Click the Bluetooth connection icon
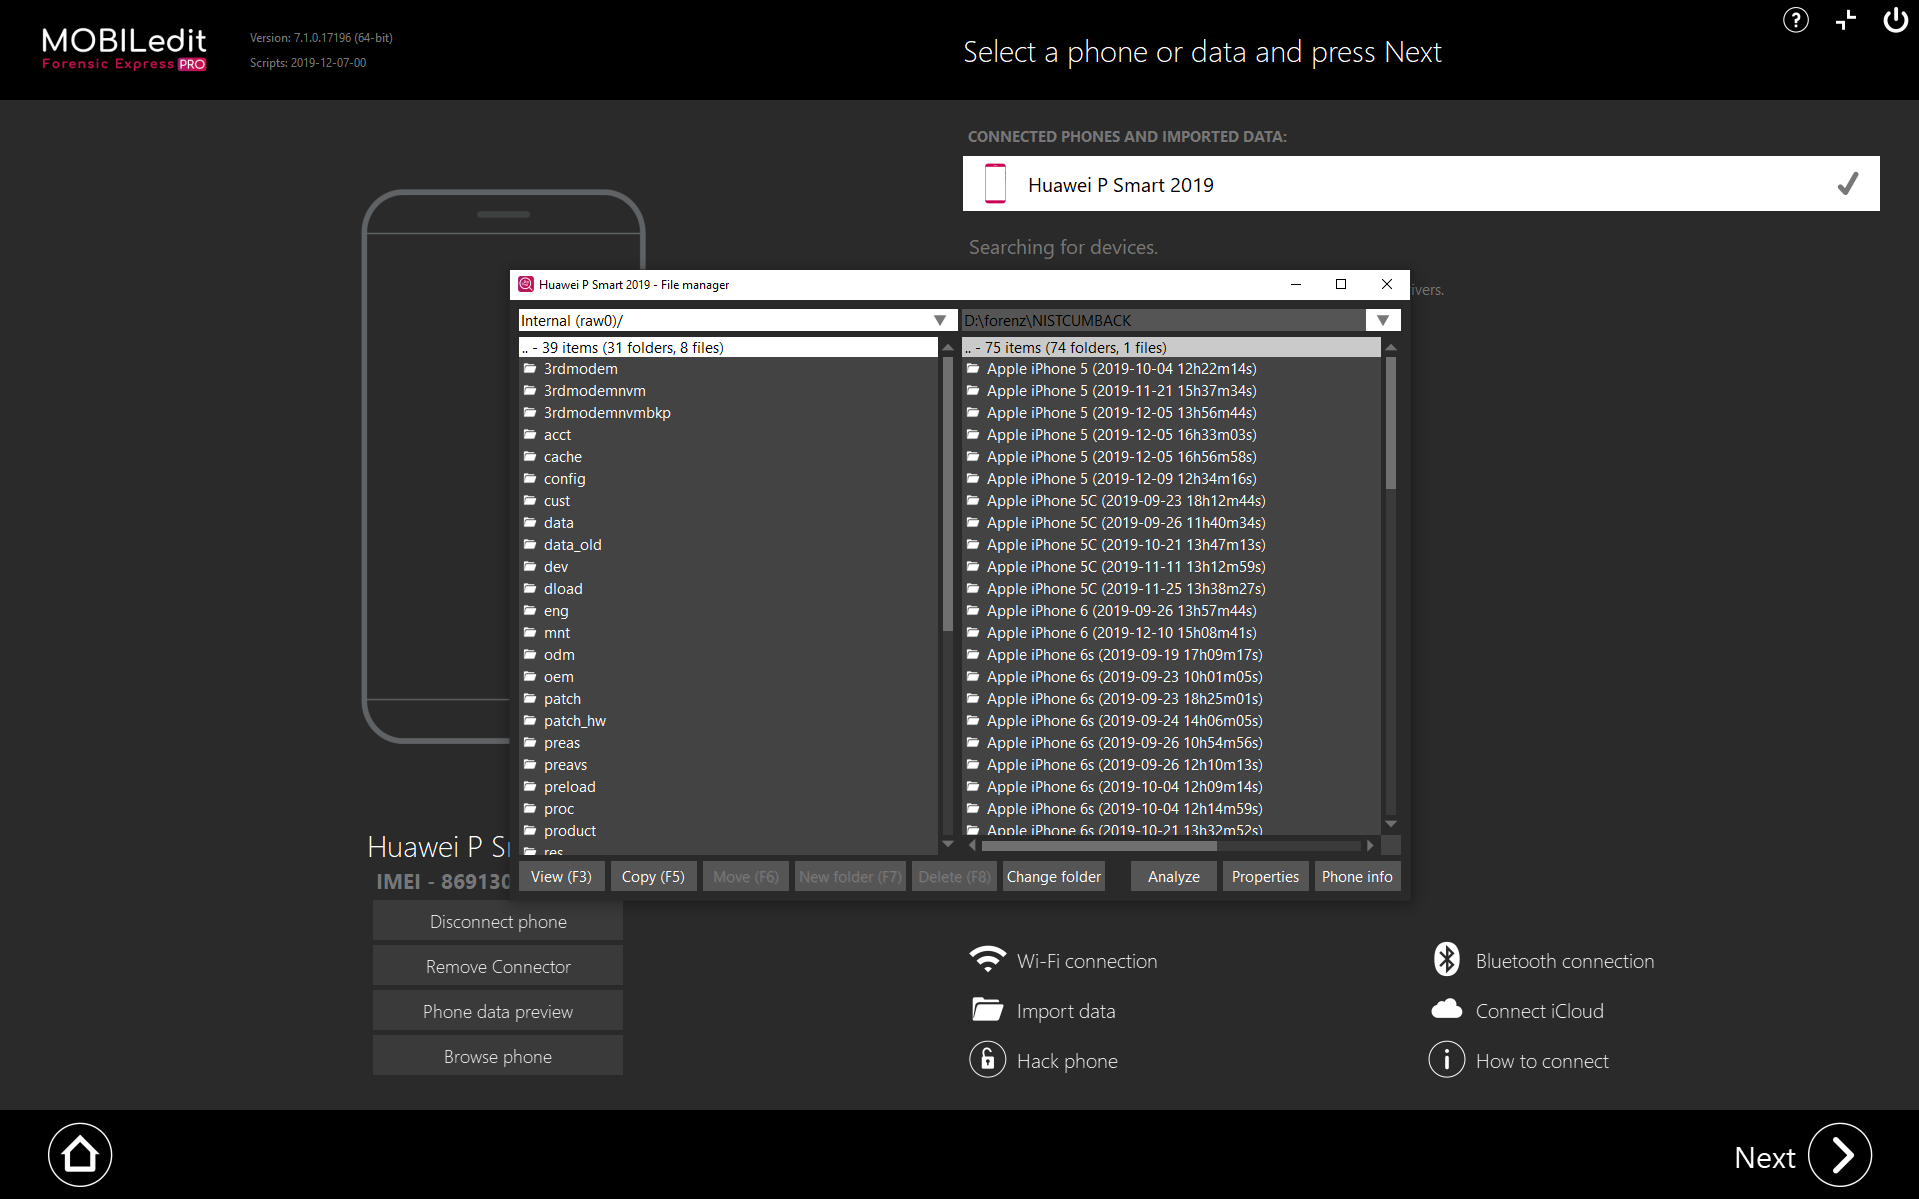Screen dimensions: 1919x1199 click(1447, 960)
